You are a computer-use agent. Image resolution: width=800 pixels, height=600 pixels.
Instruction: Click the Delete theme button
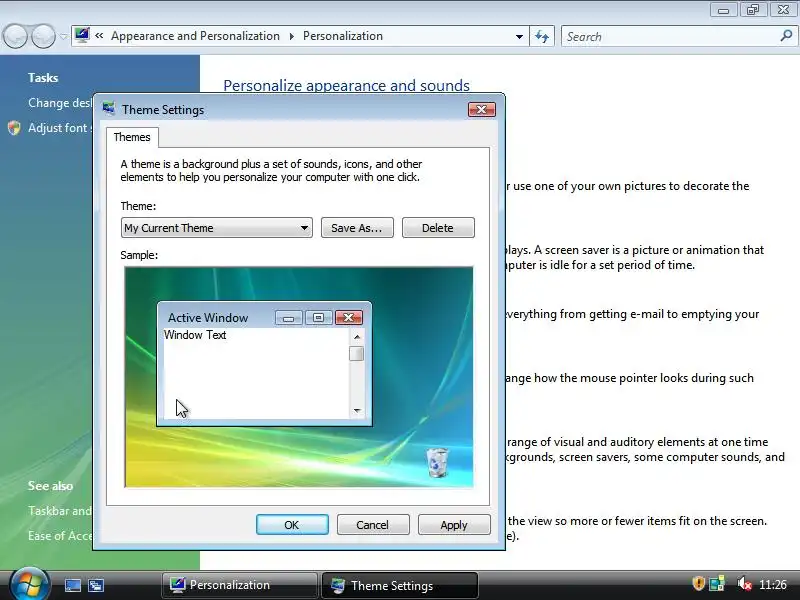point(438,228)
